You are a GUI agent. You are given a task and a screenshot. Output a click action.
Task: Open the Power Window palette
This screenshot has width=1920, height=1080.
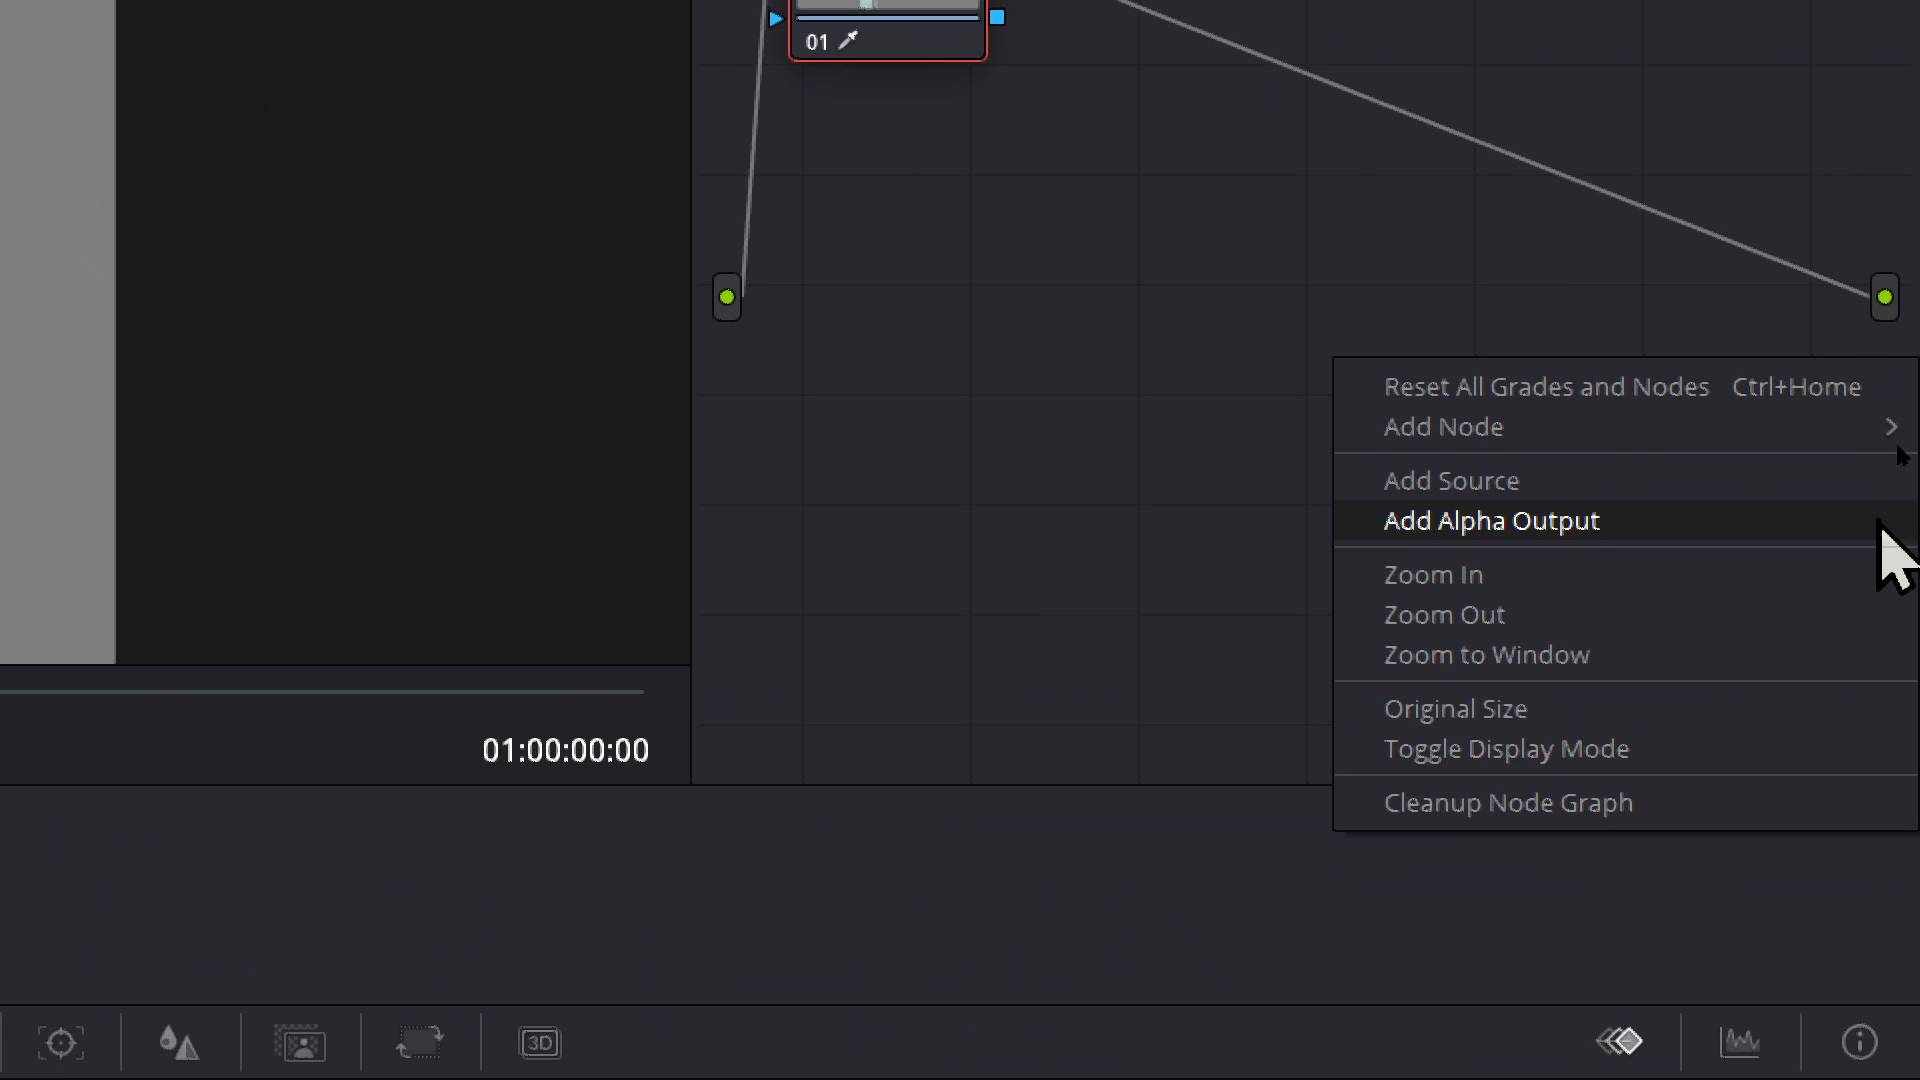(300, 1042)
